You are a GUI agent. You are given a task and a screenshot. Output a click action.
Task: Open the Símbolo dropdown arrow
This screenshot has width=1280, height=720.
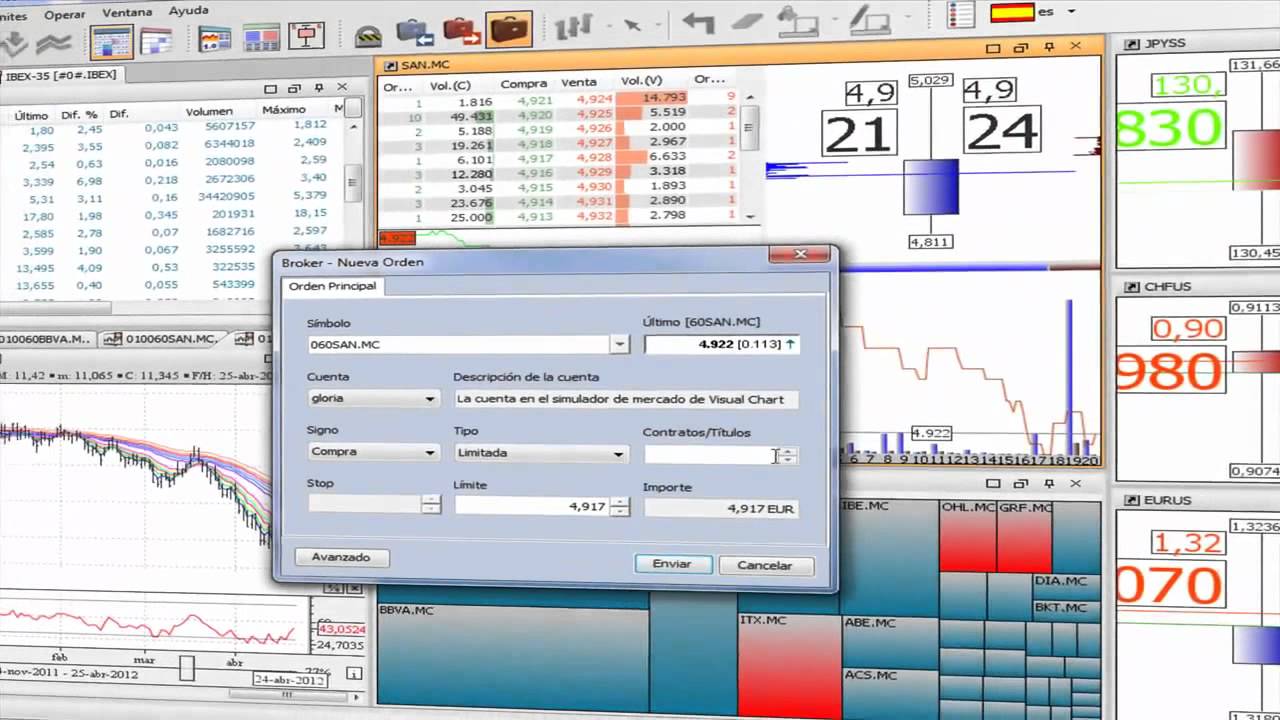pyautogui.click(x=620, y=344)
